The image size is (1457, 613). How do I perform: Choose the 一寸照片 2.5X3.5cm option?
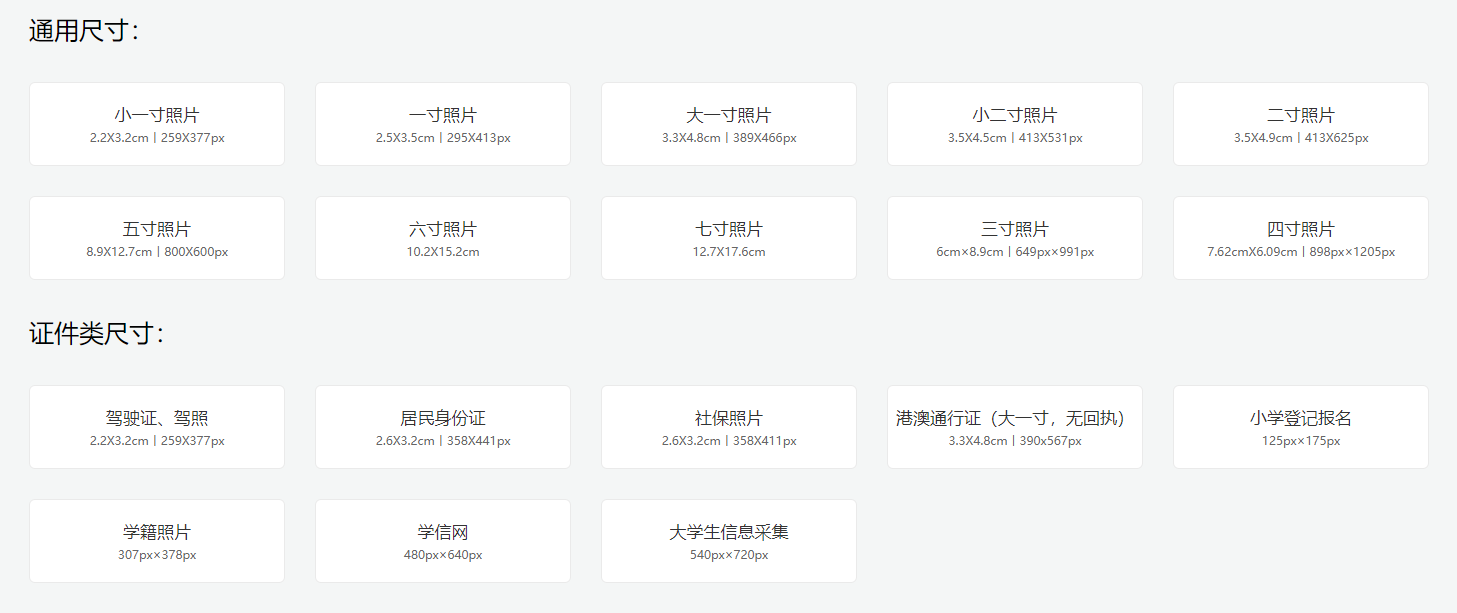click(x=442, y=123)
